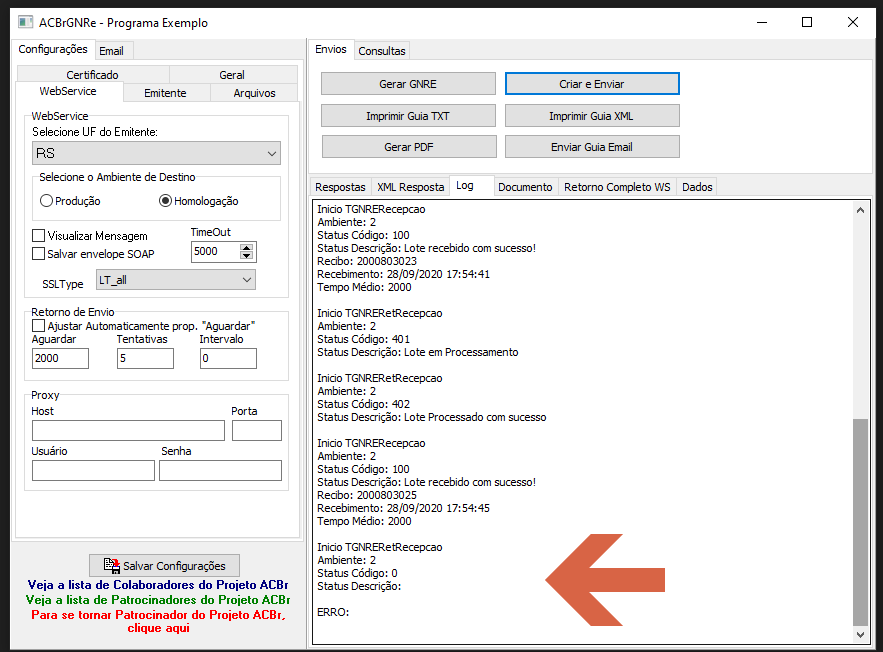This screenshot has width=883, height=652.
Task: Click the log line 'Status Código: 401'
Action: (363, 339)
